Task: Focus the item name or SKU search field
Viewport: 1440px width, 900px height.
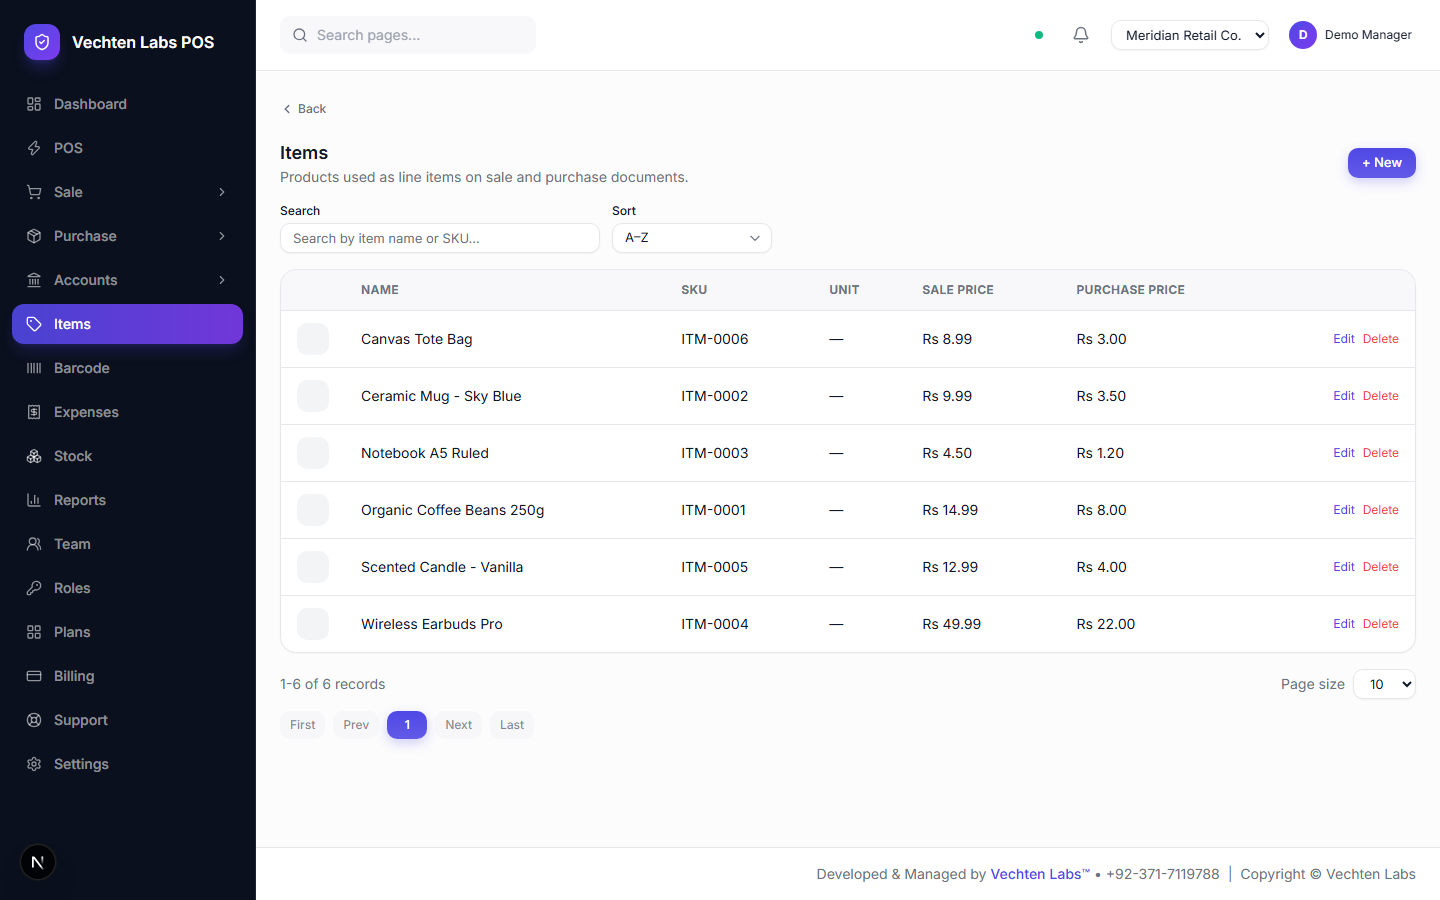Action: (440, 238)
